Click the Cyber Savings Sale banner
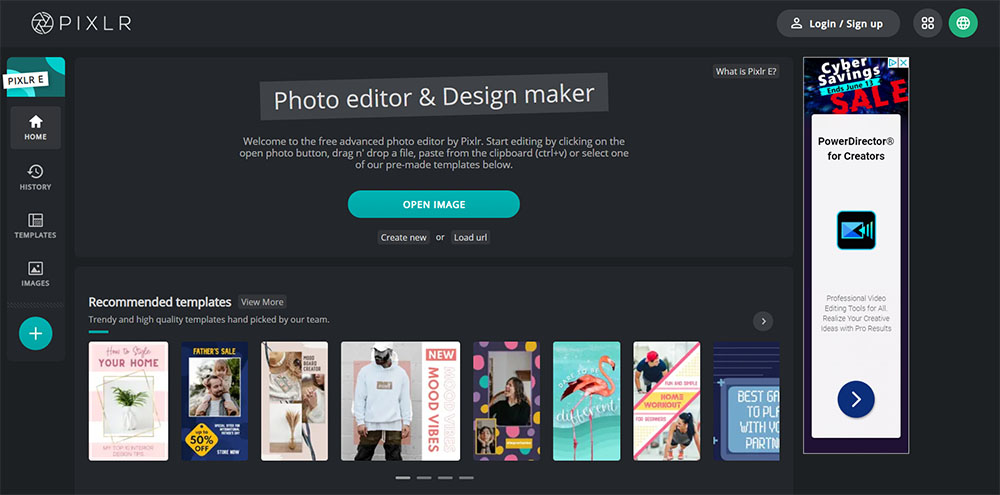 [x=856, y=85]
